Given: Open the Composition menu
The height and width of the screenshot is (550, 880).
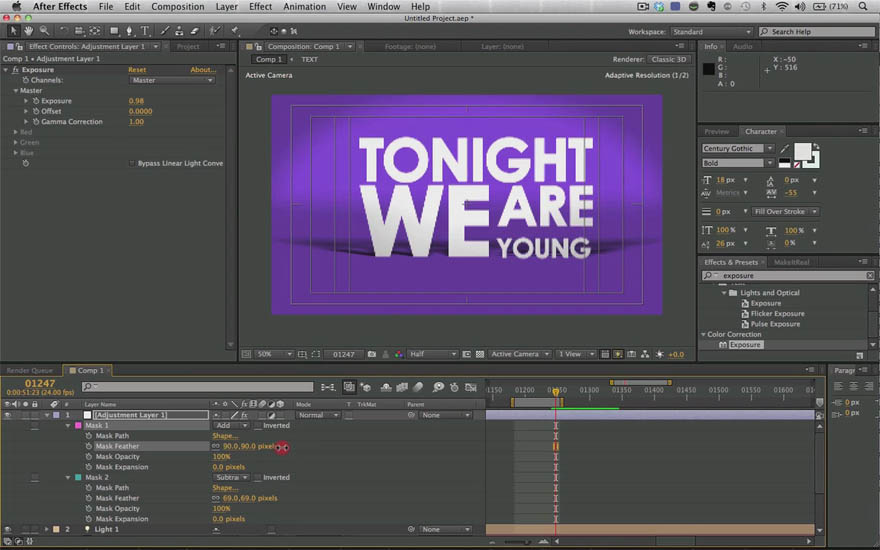Looking at the screenshot, I should (x=177, y=7).
